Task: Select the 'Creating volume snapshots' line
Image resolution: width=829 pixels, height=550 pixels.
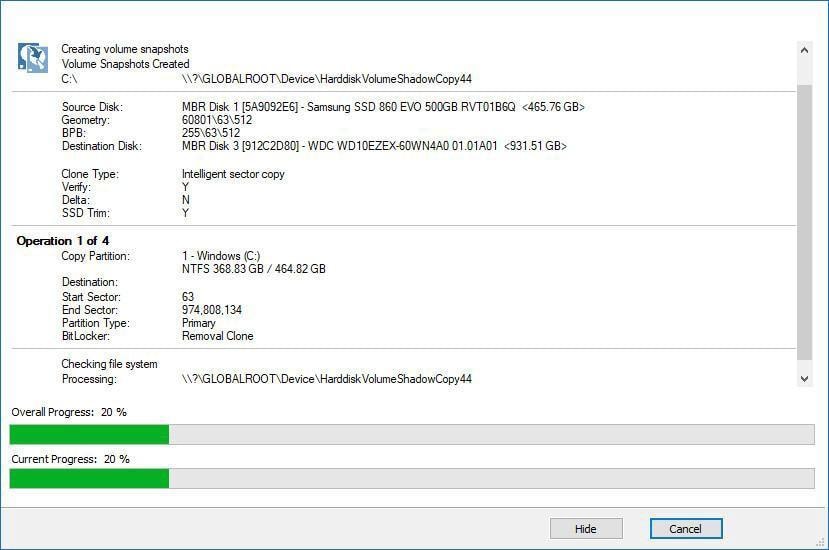Action: click(125, 49)
